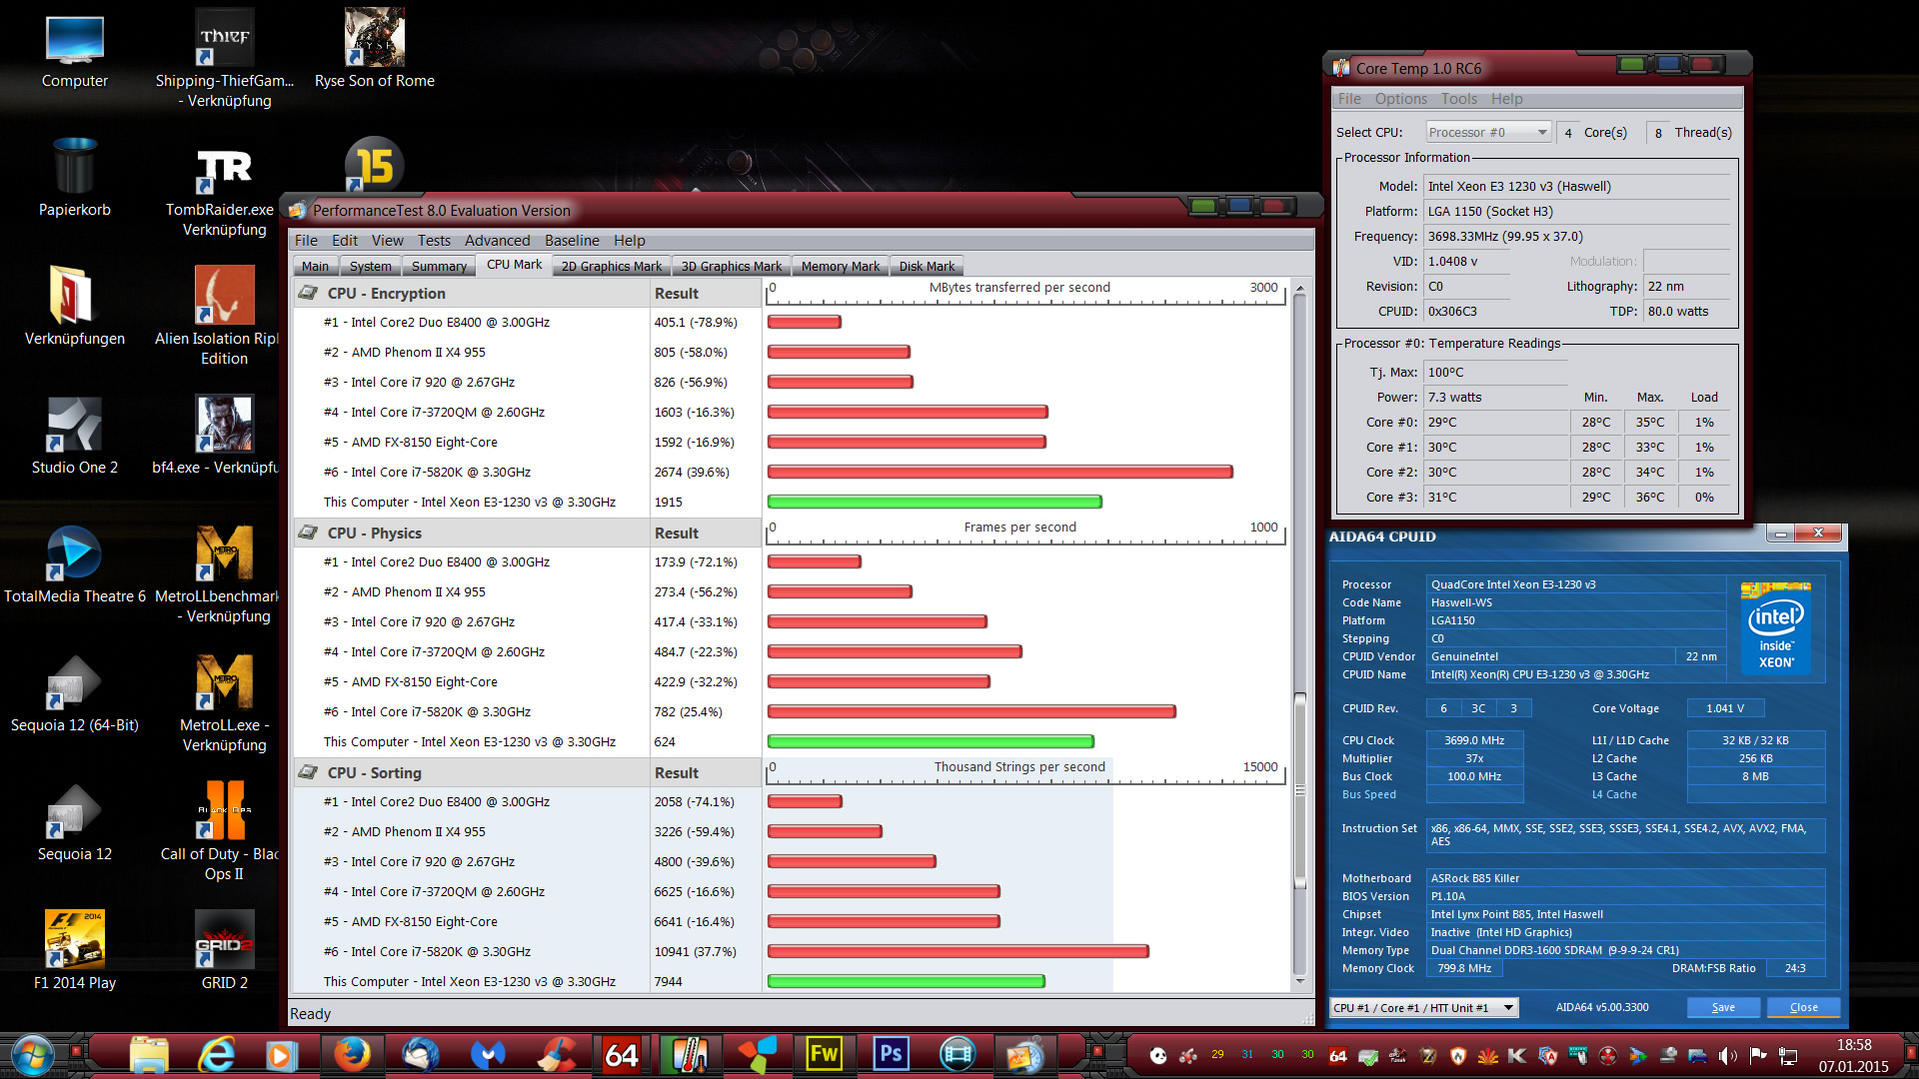Open the CPU #1 / Core #1 / HTT Unit dropdown

coord(1424,1007)
